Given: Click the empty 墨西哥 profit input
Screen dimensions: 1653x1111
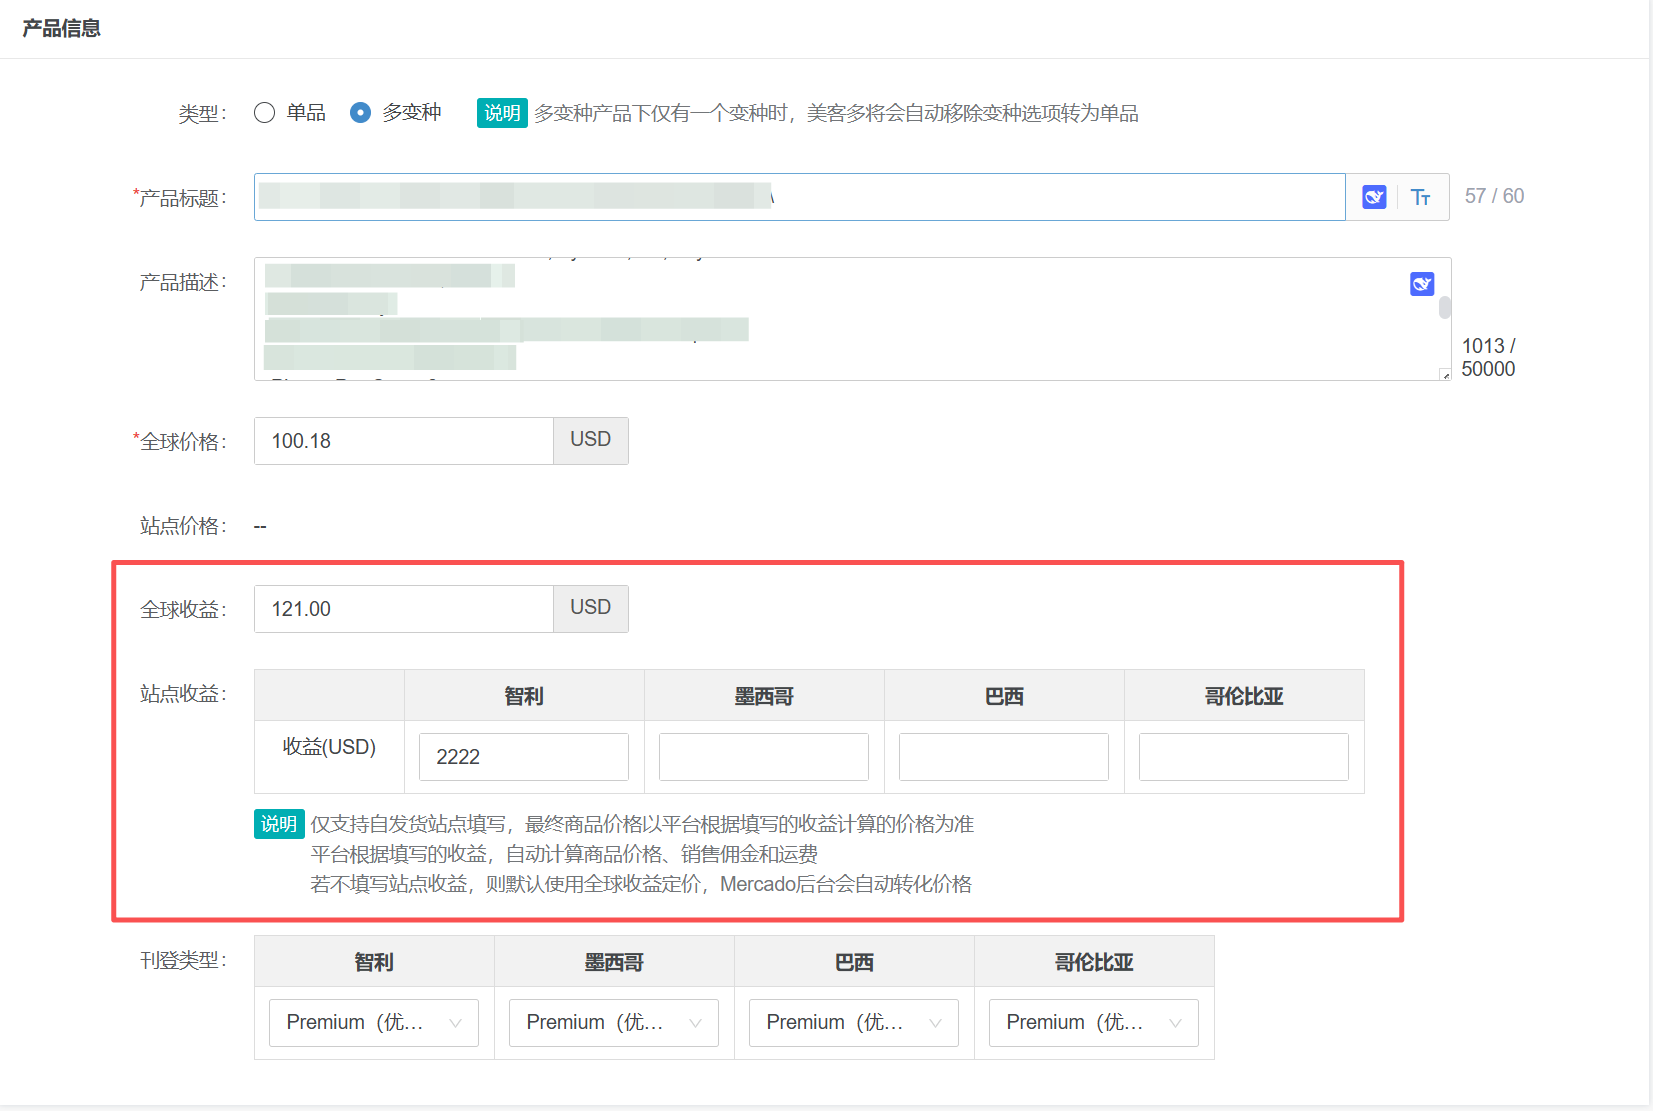Looking at the screenshot, I should tap(763, 757).
